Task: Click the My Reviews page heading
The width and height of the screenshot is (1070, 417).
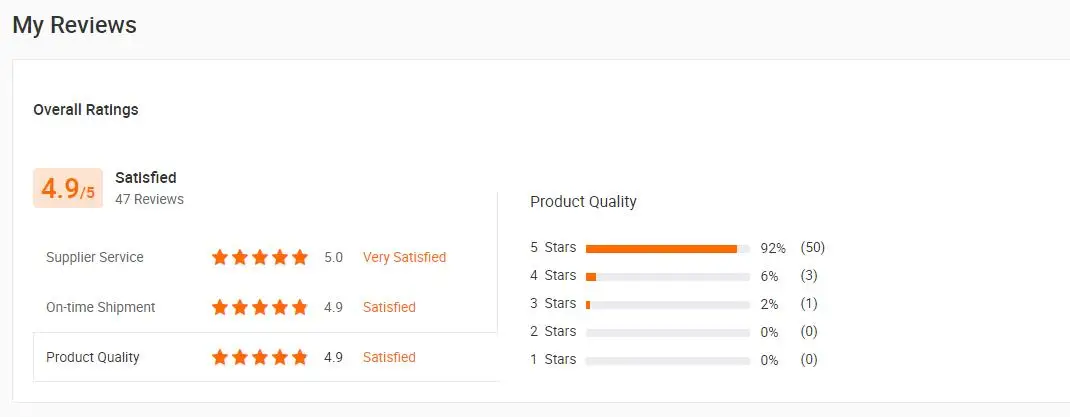Action: tap(74, 25)
